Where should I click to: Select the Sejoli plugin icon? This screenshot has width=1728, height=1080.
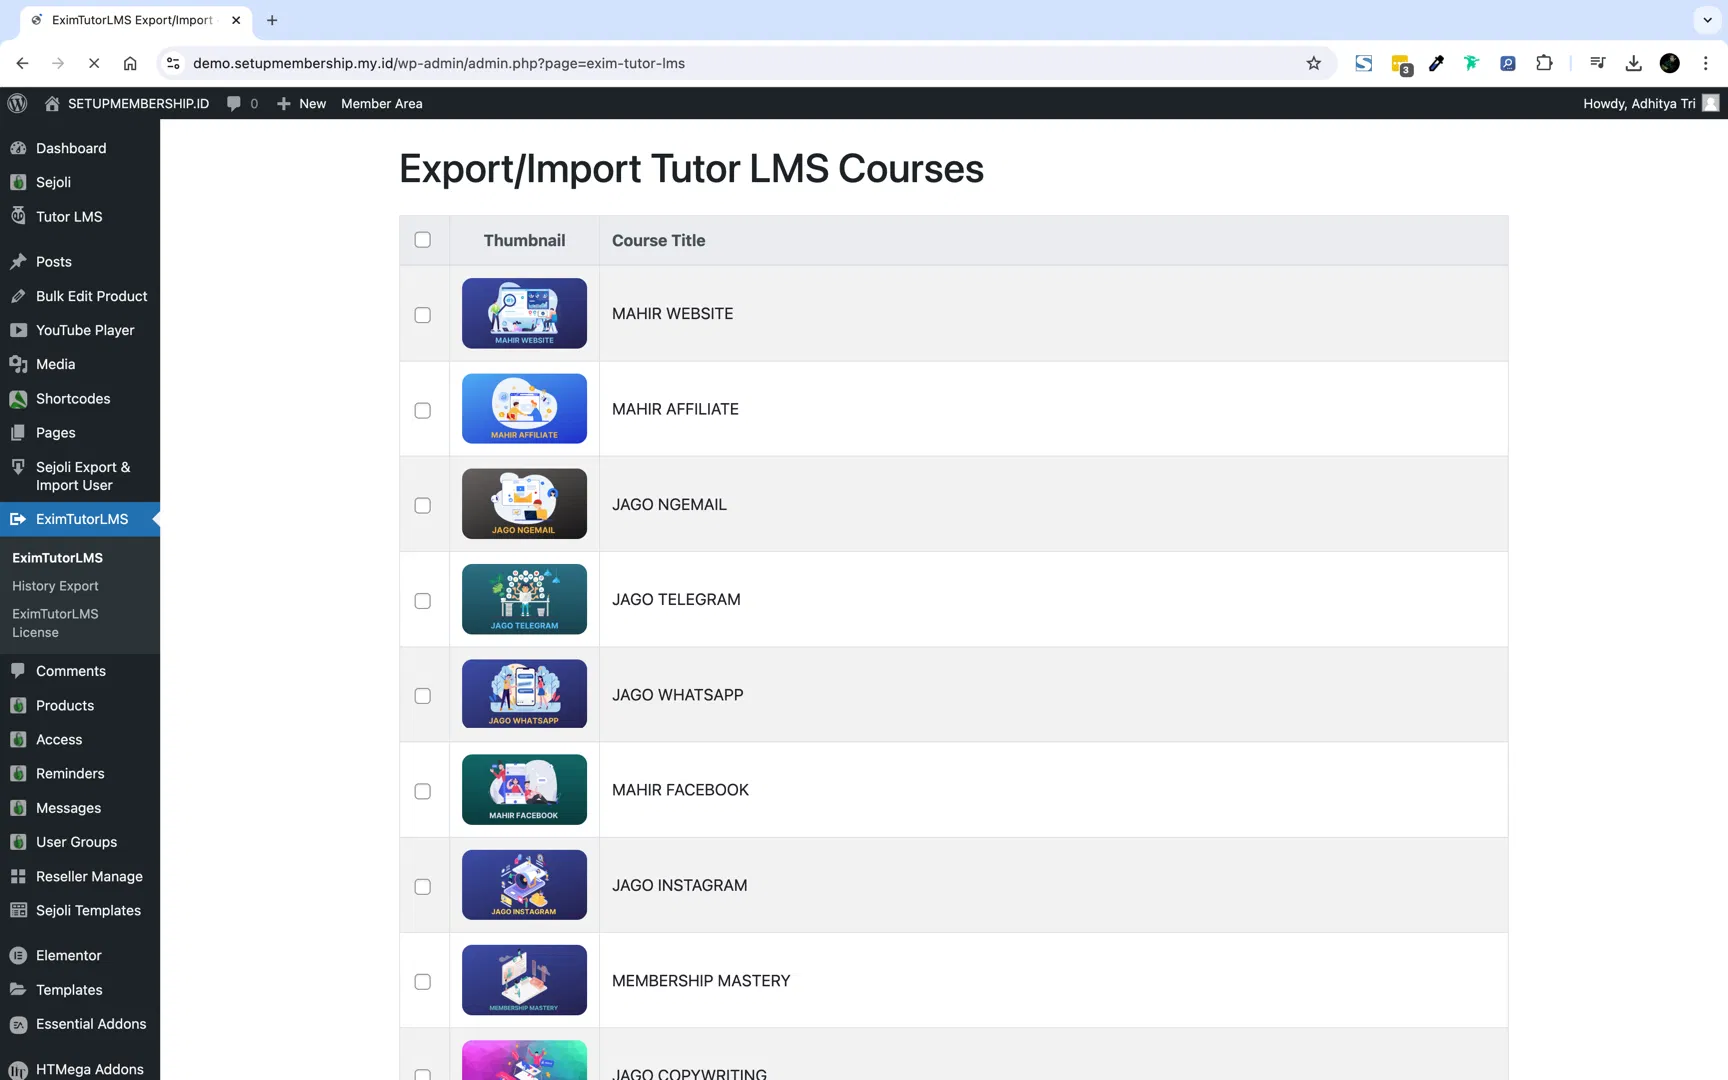pyautogui.click(x=18, y=182)
